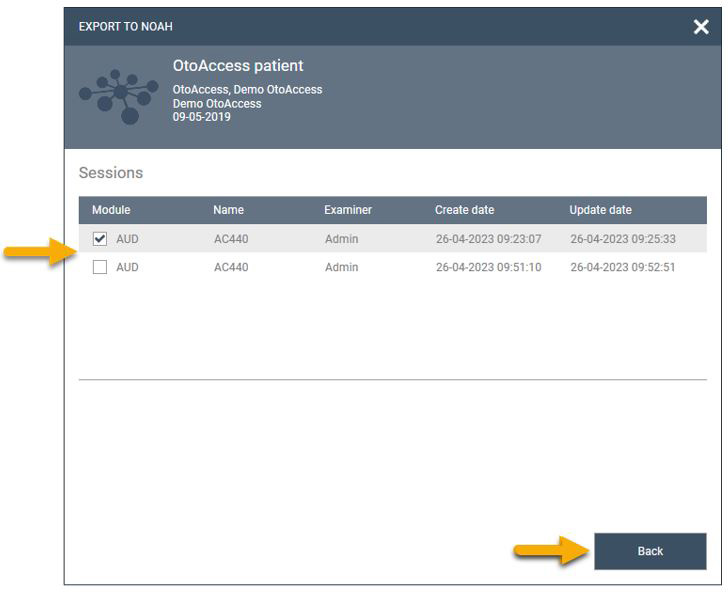
Task: Click the OtoAccess network logo icon
Action: click(119, 97)
